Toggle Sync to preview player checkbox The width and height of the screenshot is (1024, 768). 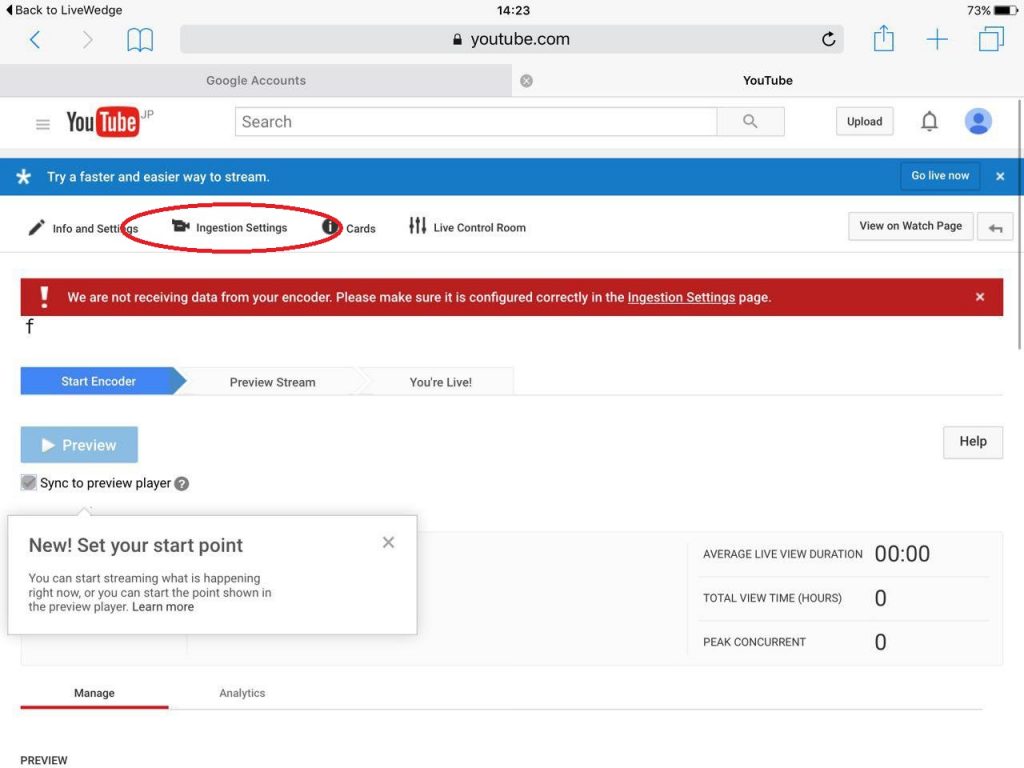29,483
